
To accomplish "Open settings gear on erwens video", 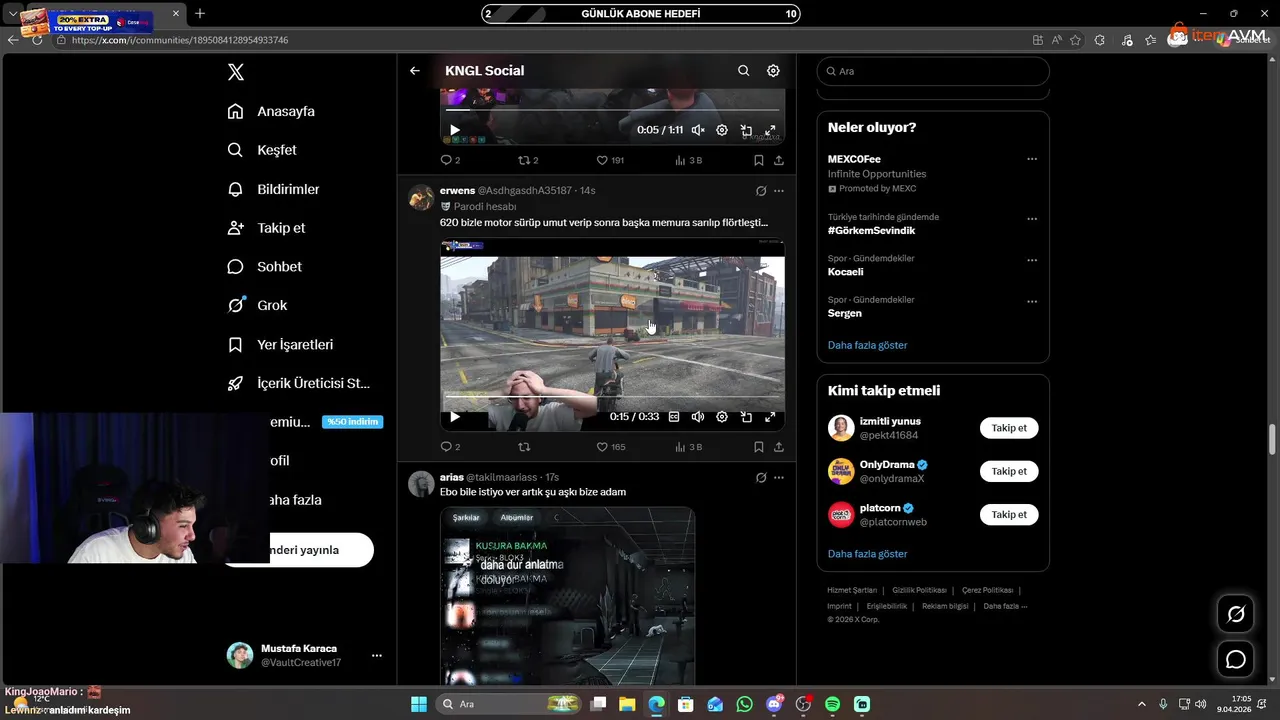I will click(722, 417).
